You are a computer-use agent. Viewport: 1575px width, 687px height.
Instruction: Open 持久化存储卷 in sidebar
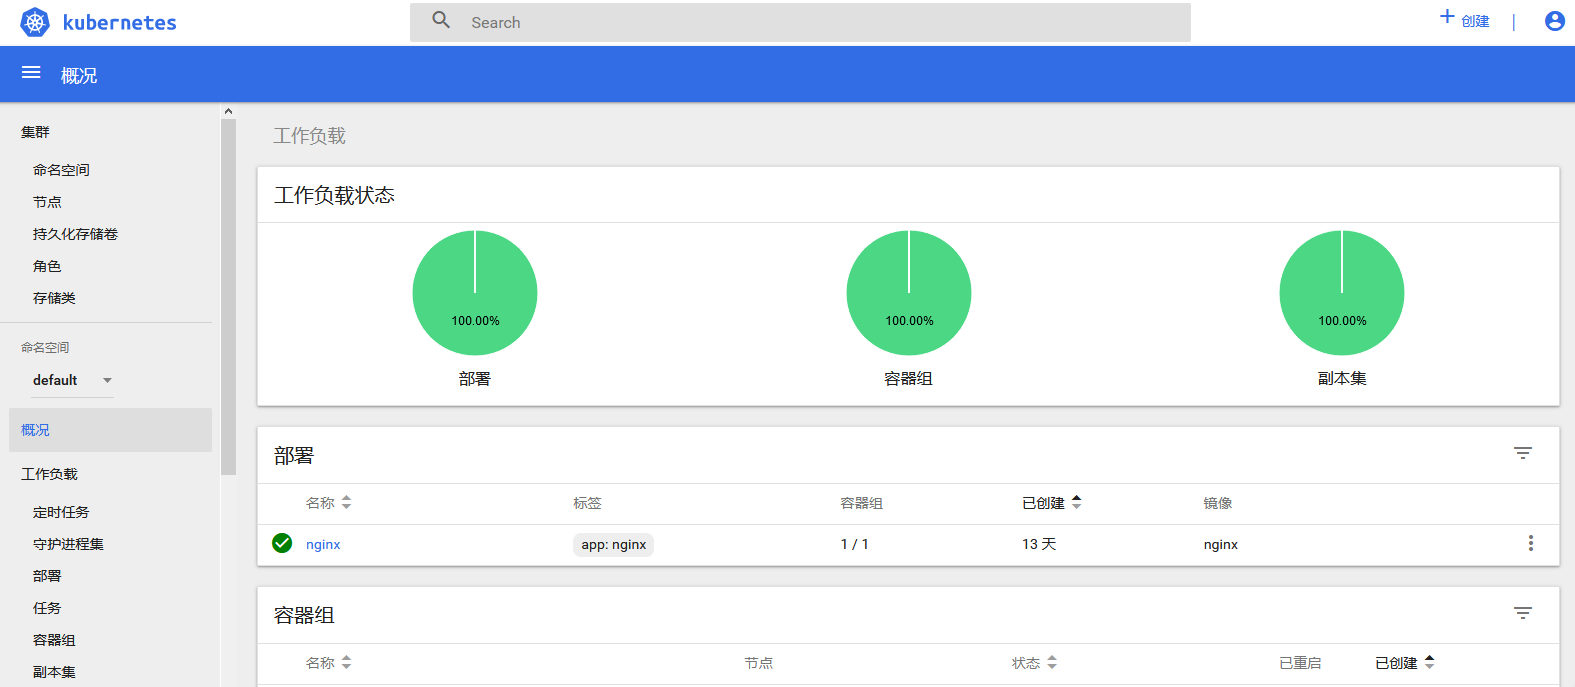coord(75,234)
